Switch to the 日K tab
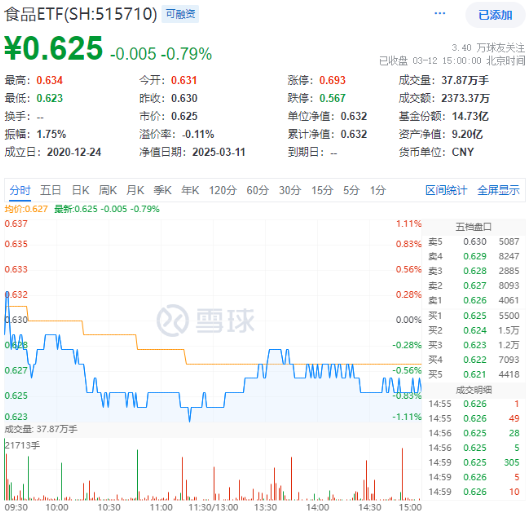 80,190
